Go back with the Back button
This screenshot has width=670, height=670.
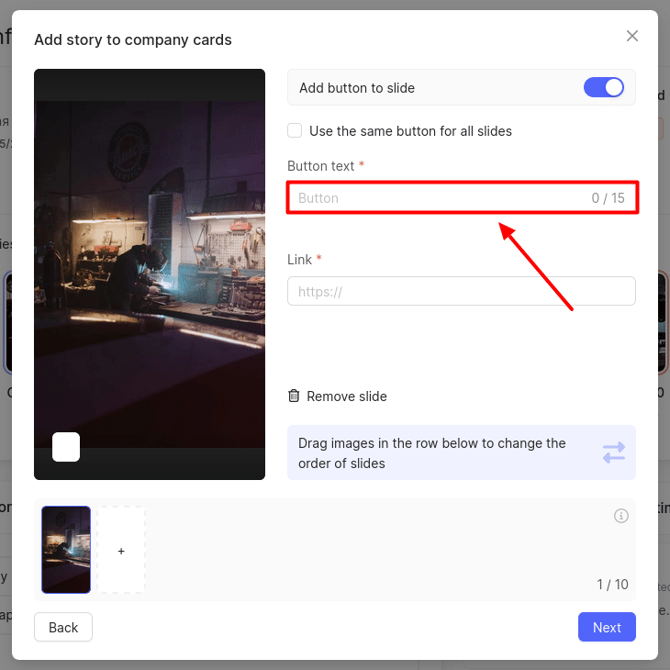63,627
